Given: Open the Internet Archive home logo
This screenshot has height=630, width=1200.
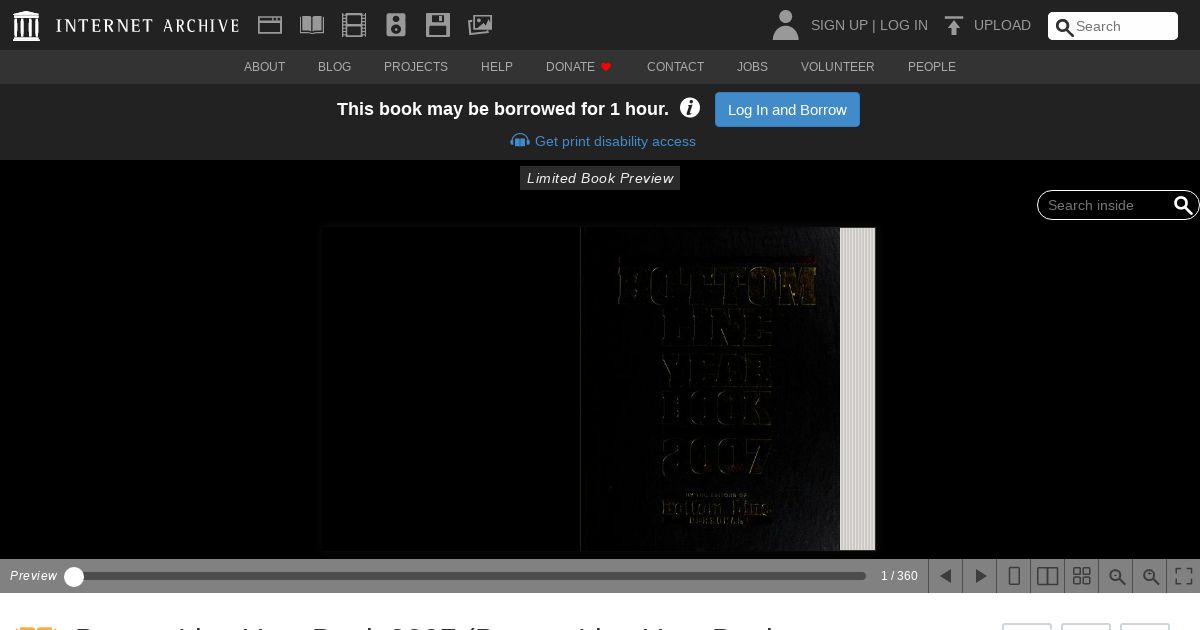Looking at the screenshot, I should tap(126, 26).
